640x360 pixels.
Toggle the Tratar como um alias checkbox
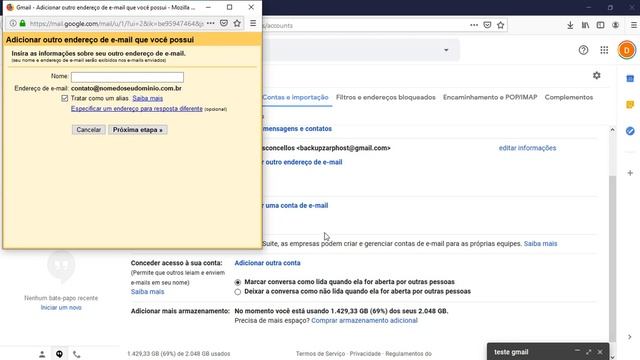tap(64, 98)
